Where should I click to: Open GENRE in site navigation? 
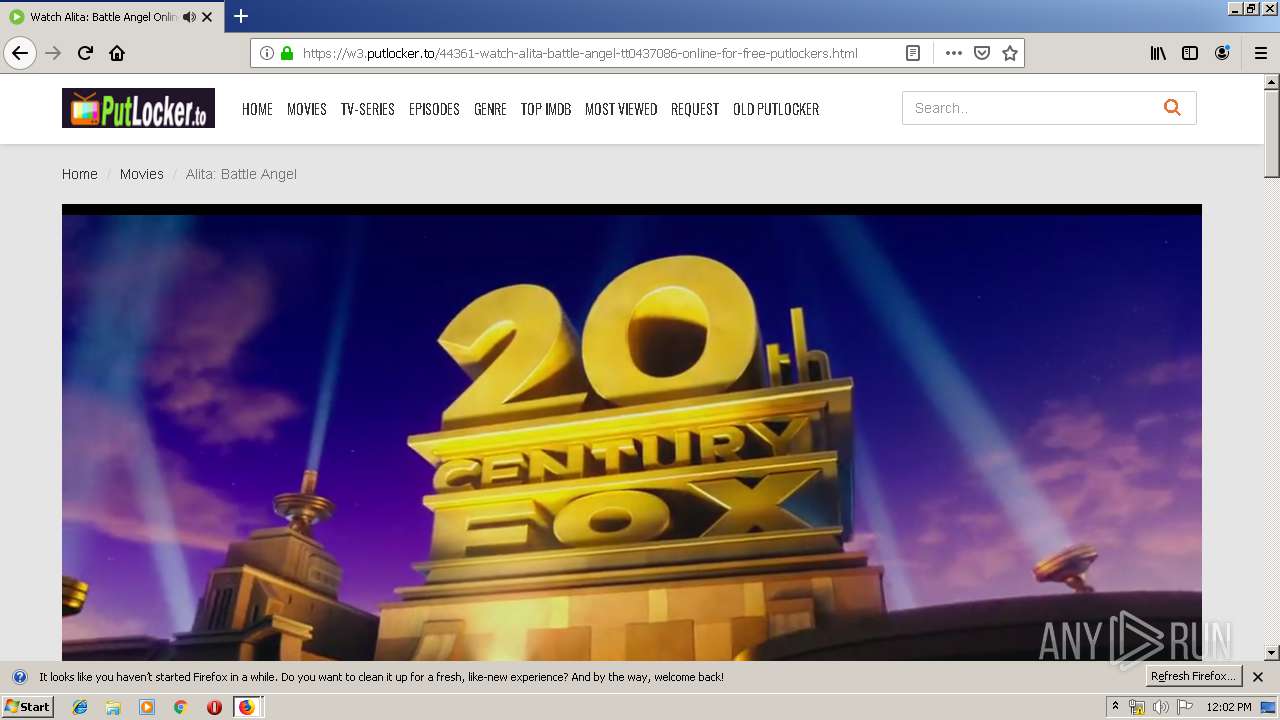[490, 109]
